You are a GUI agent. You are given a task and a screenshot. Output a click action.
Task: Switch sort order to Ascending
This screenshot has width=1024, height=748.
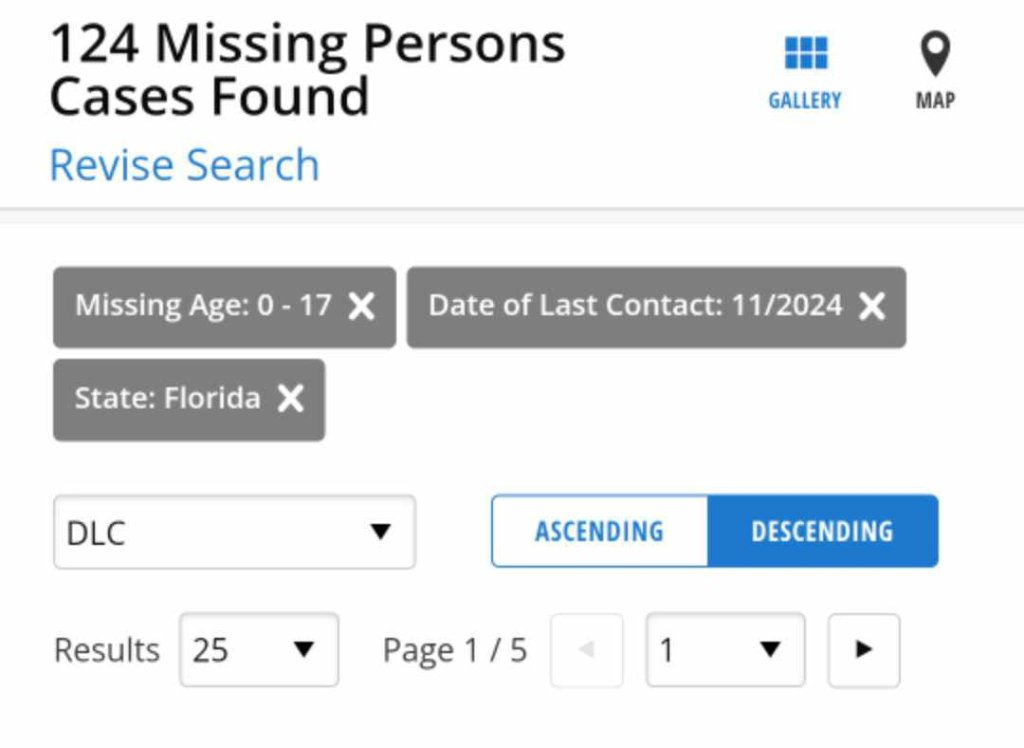tap(599, 531)
